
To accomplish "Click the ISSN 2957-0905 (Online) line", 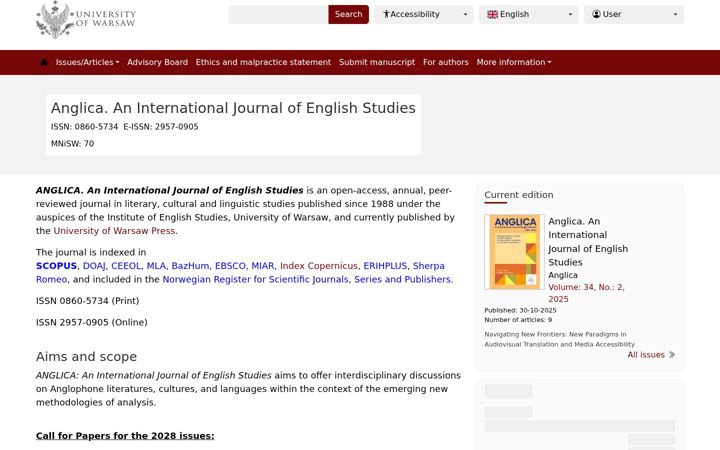I will coord(92,322).
